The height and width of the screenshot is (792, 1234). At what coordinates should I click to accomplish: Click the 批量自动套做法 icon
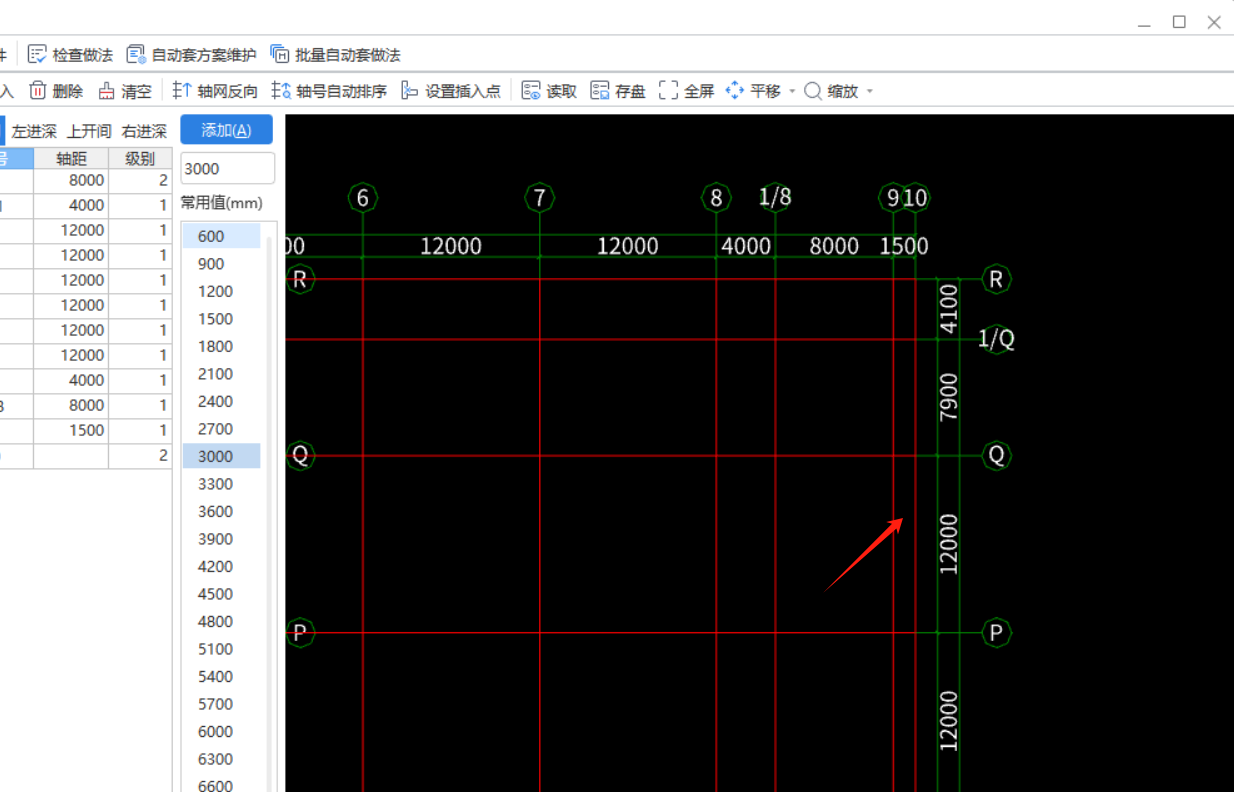coord(280,55)
